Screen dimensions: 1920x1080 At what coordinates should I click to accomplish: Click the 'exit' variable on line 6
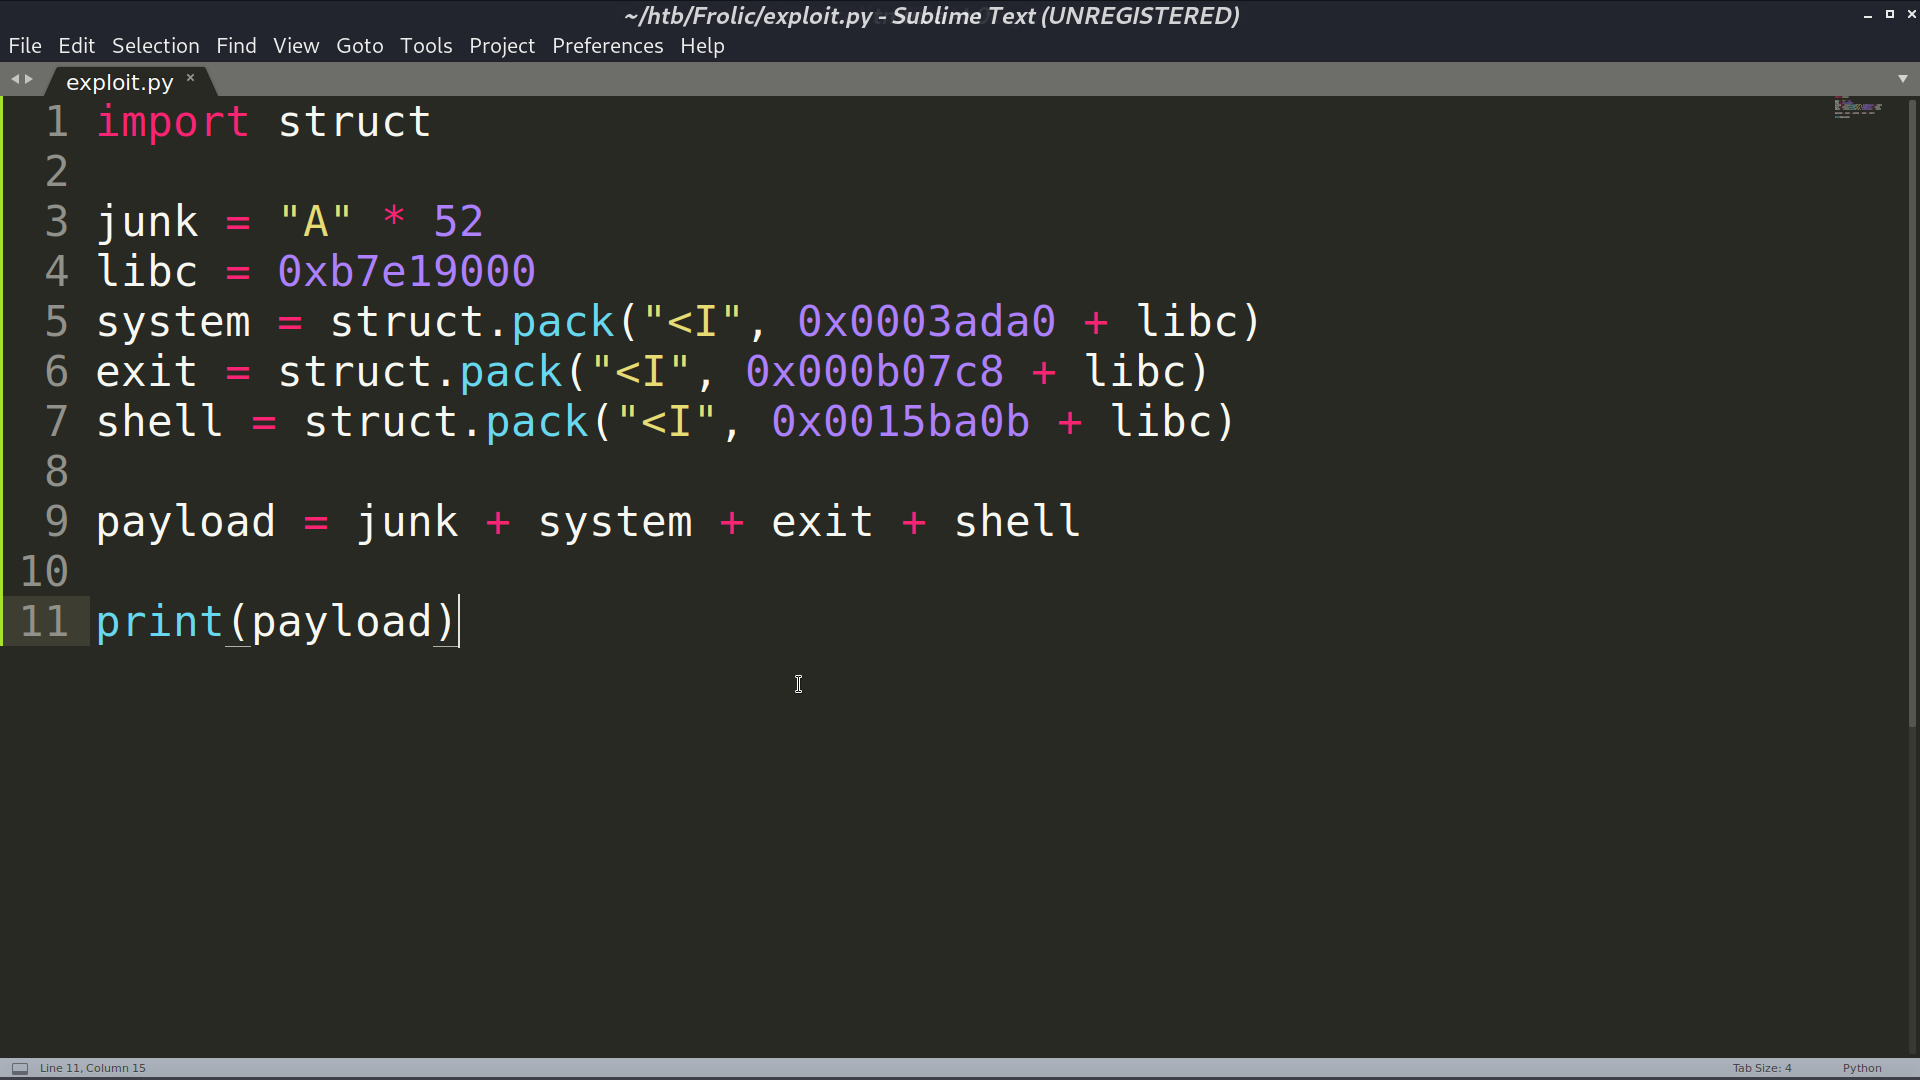tap(147, 372)
